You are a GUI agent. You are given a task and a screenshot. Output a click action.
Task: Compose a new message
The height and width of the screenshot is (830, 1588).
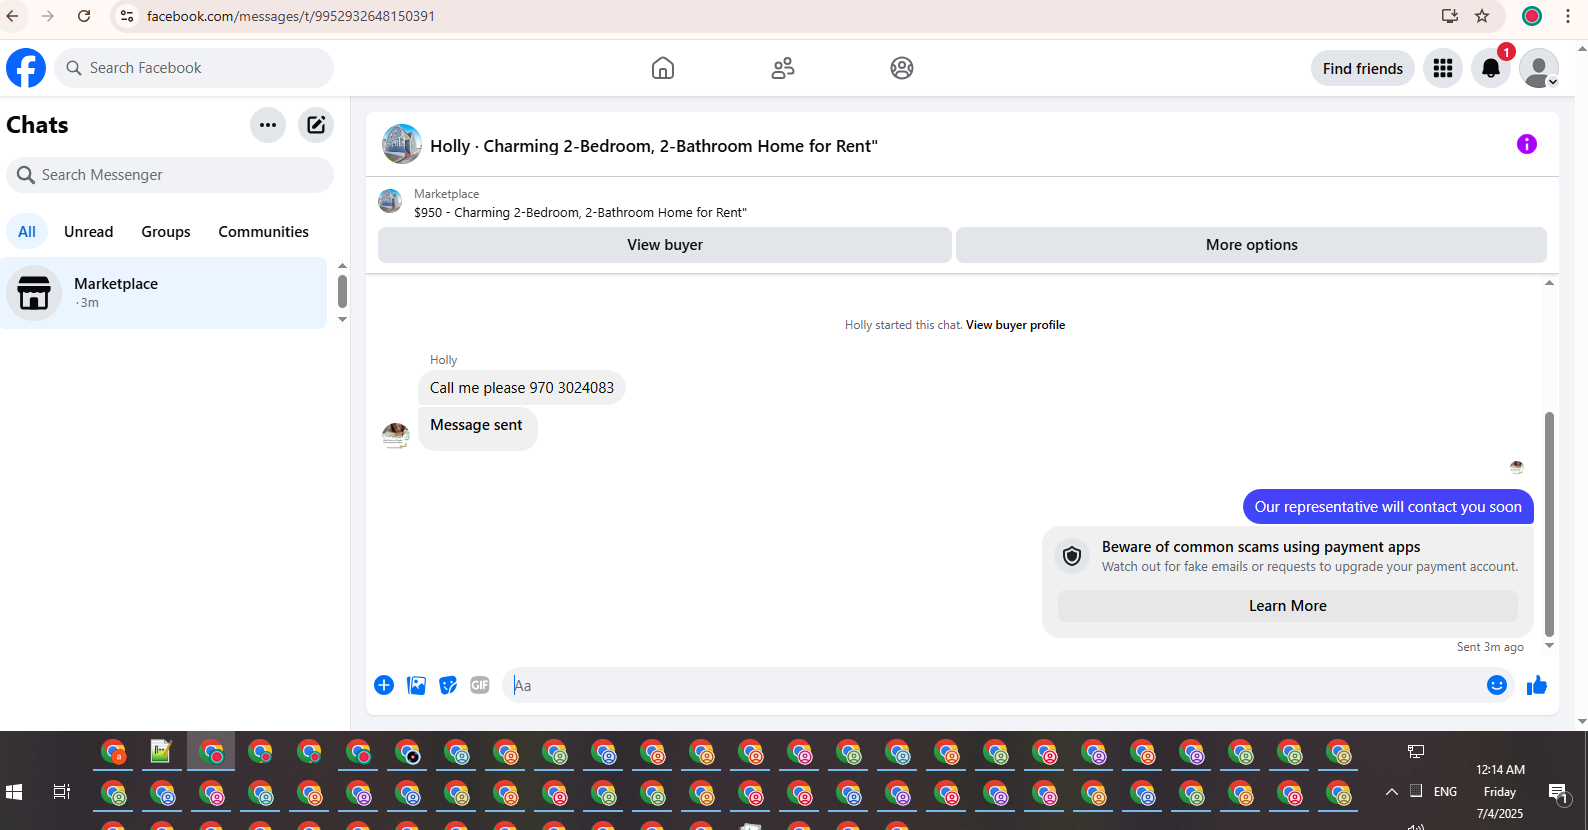(316, 125)
